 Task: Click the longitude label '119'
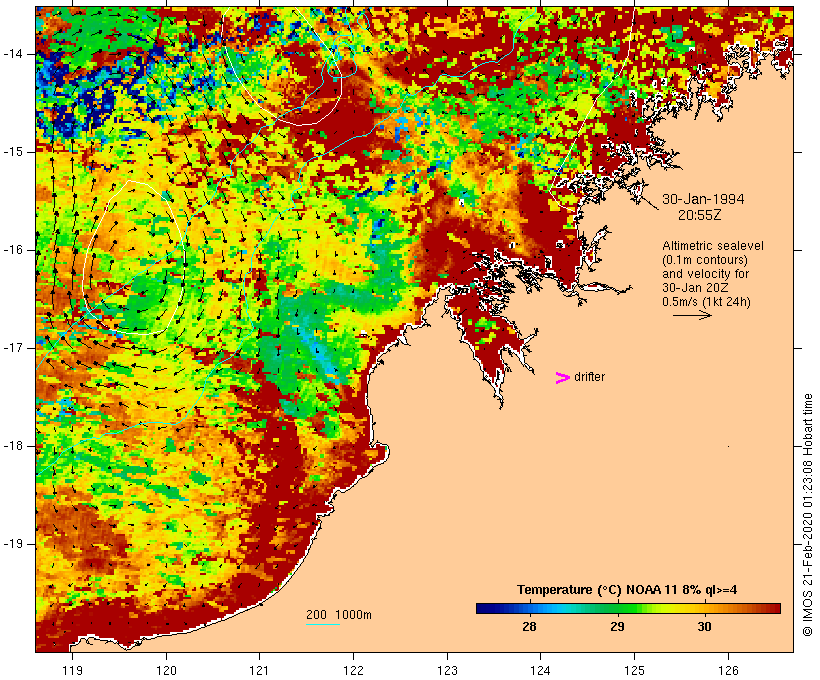72,670
